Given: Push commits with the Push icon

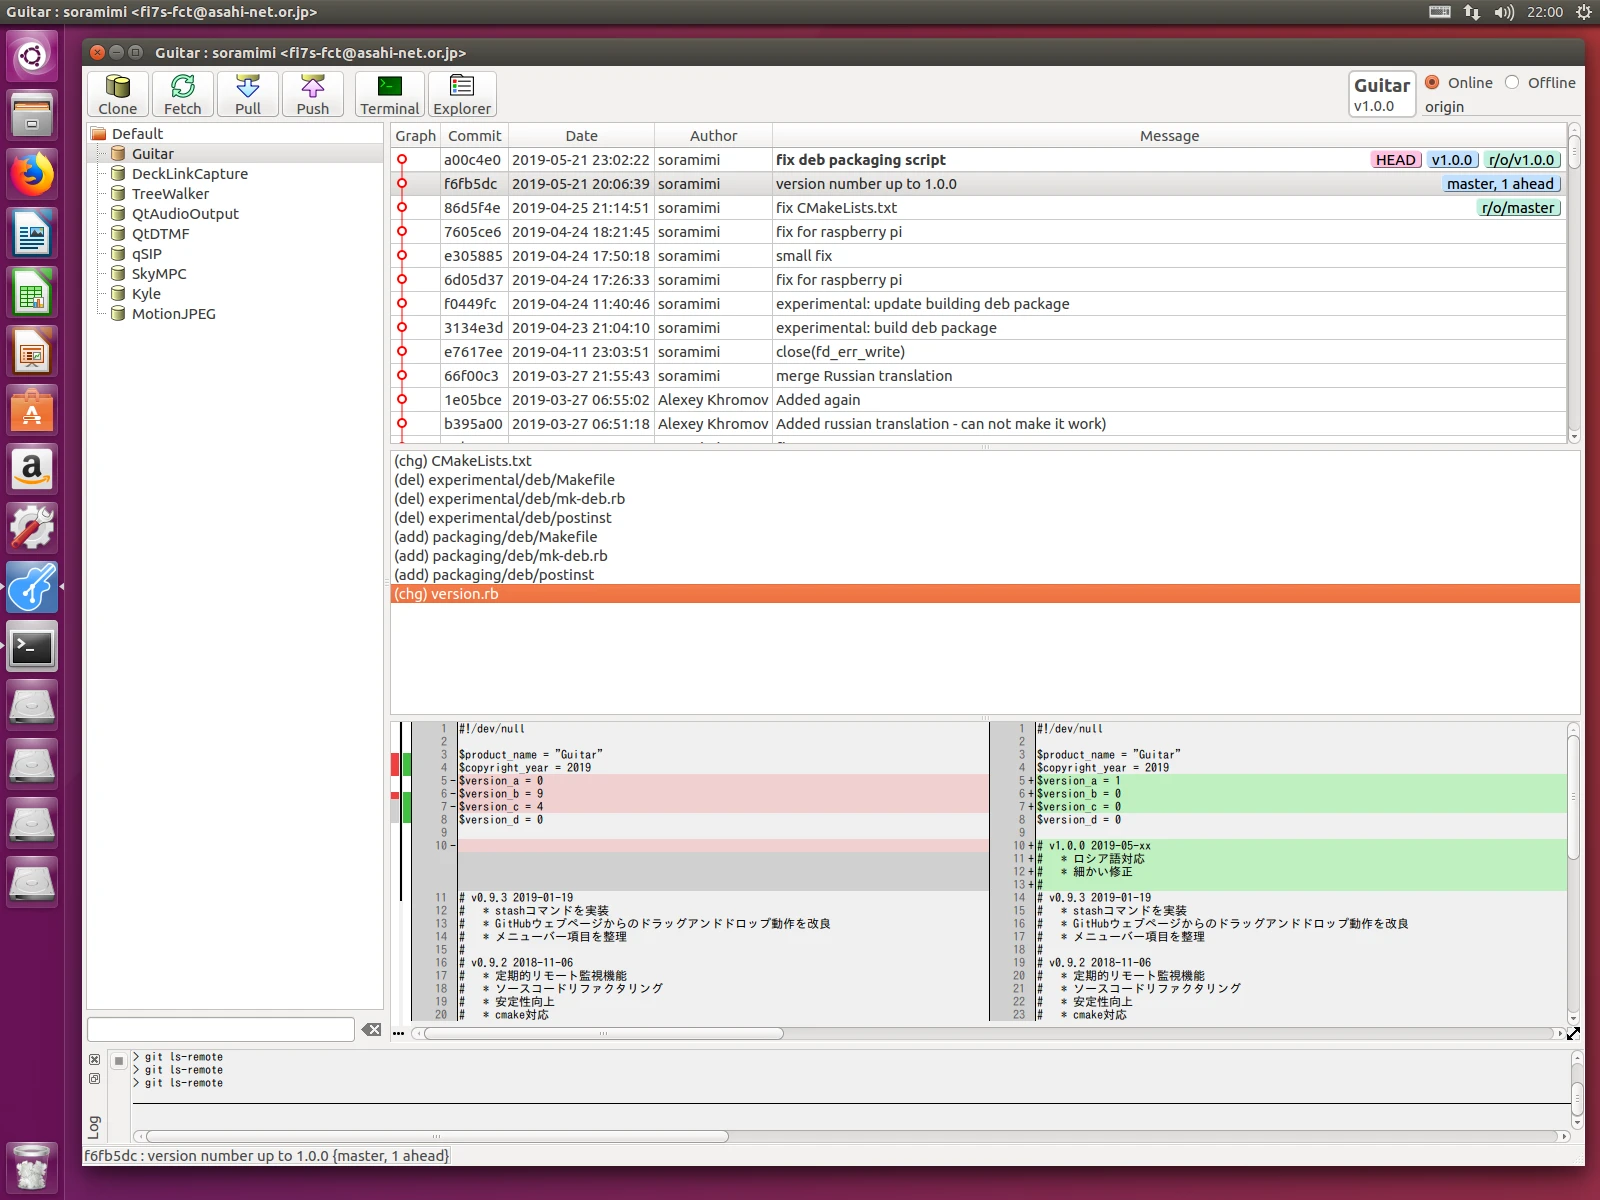Looking at the screenshot, I should pos(313,94).
